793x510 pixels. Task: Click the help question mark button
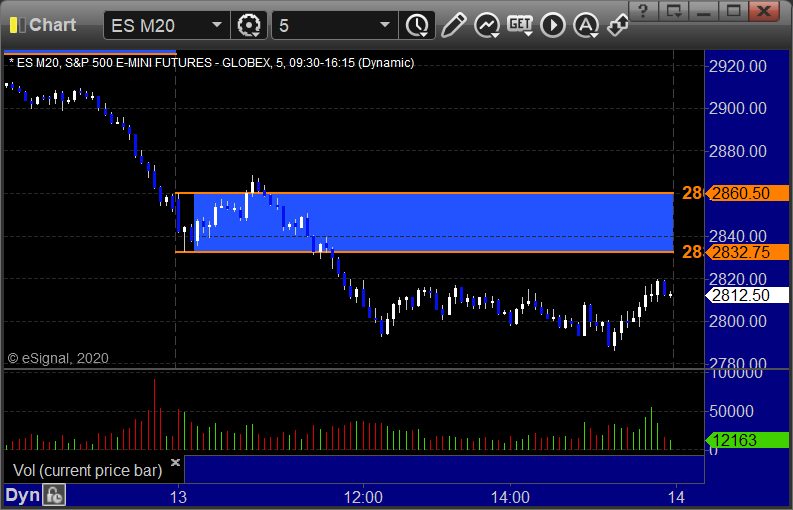pos(643,11)
